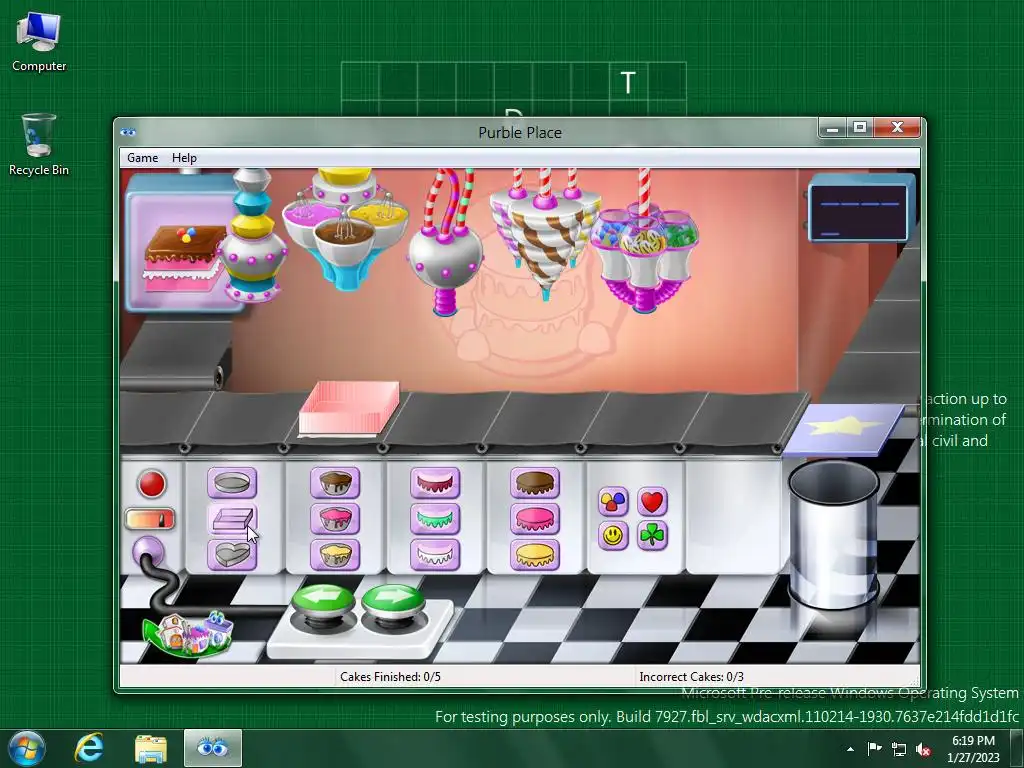The height and width of the screenshot is (768, 1024).
Task: Close the Purble Place window
Action: tap(898, 128)
